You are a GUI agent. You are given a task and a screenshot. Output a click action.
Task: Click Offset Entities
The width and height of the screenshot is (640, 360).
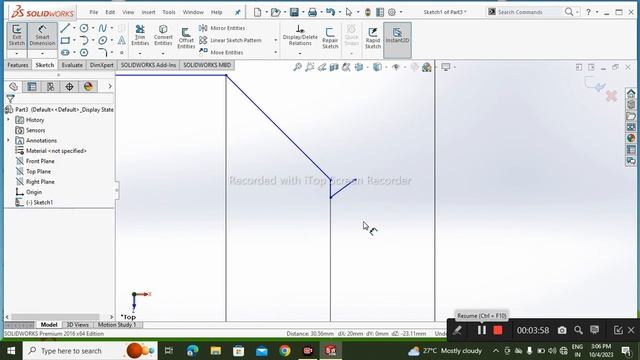pyautogui.click(x=186, y=38)
